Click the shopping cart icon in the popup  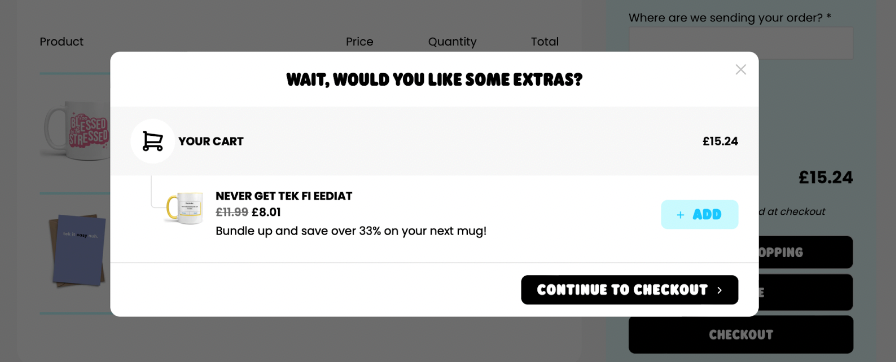[153, 141]
